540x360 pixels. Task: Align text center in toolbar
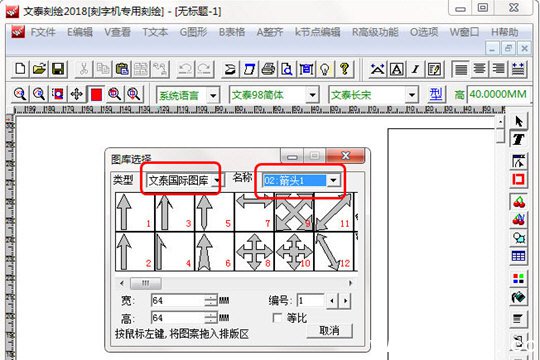(x=479, y=69)
